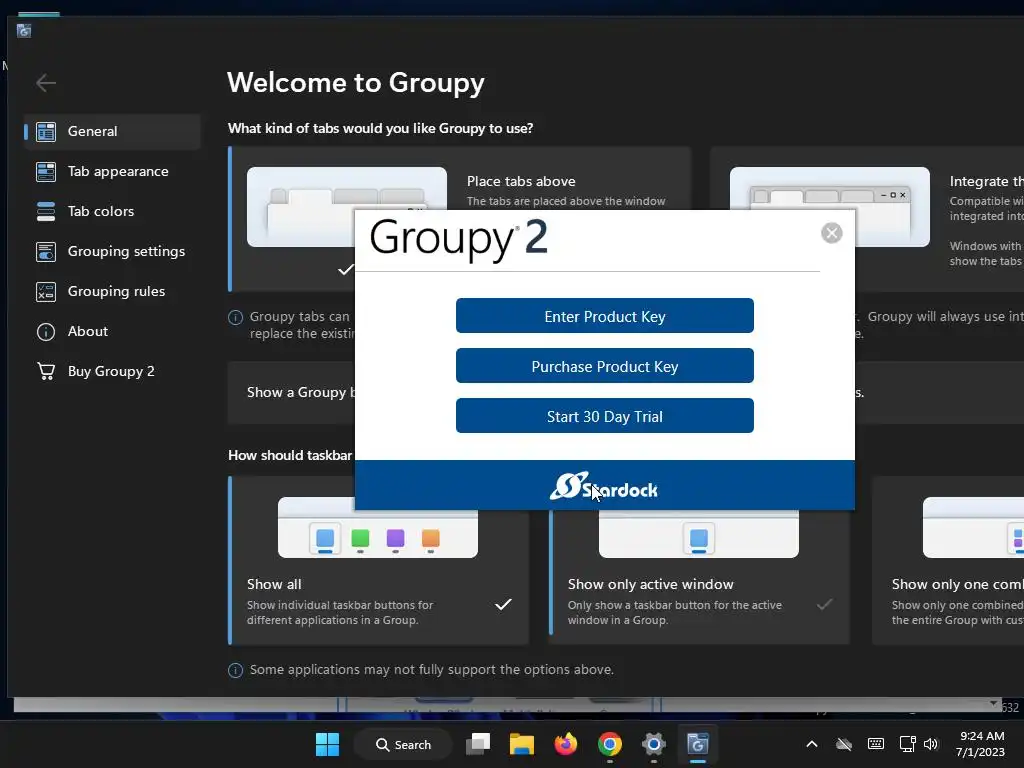Click the Show all preview thumbnail
This screenshot has height=768, width=1024.
[377, 527]
